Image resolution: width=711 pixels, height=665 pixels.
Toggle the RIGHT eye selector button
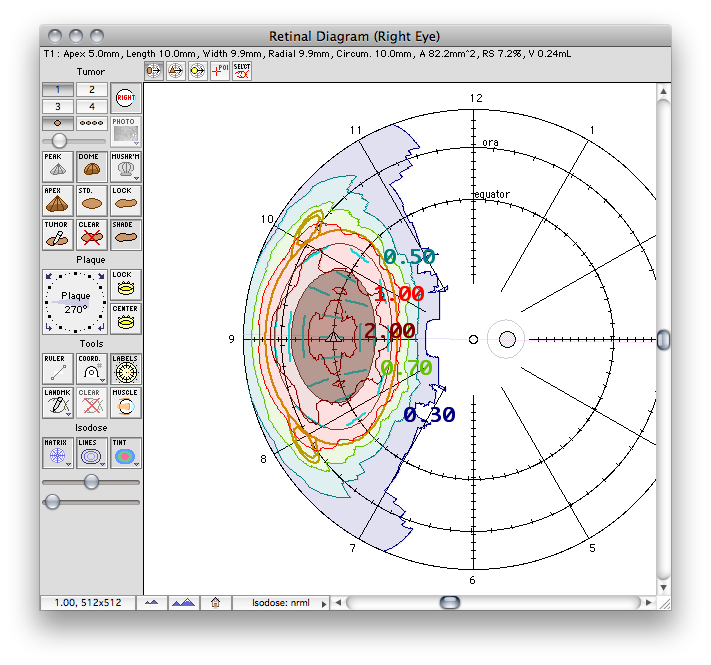click(x=126, y=98)
